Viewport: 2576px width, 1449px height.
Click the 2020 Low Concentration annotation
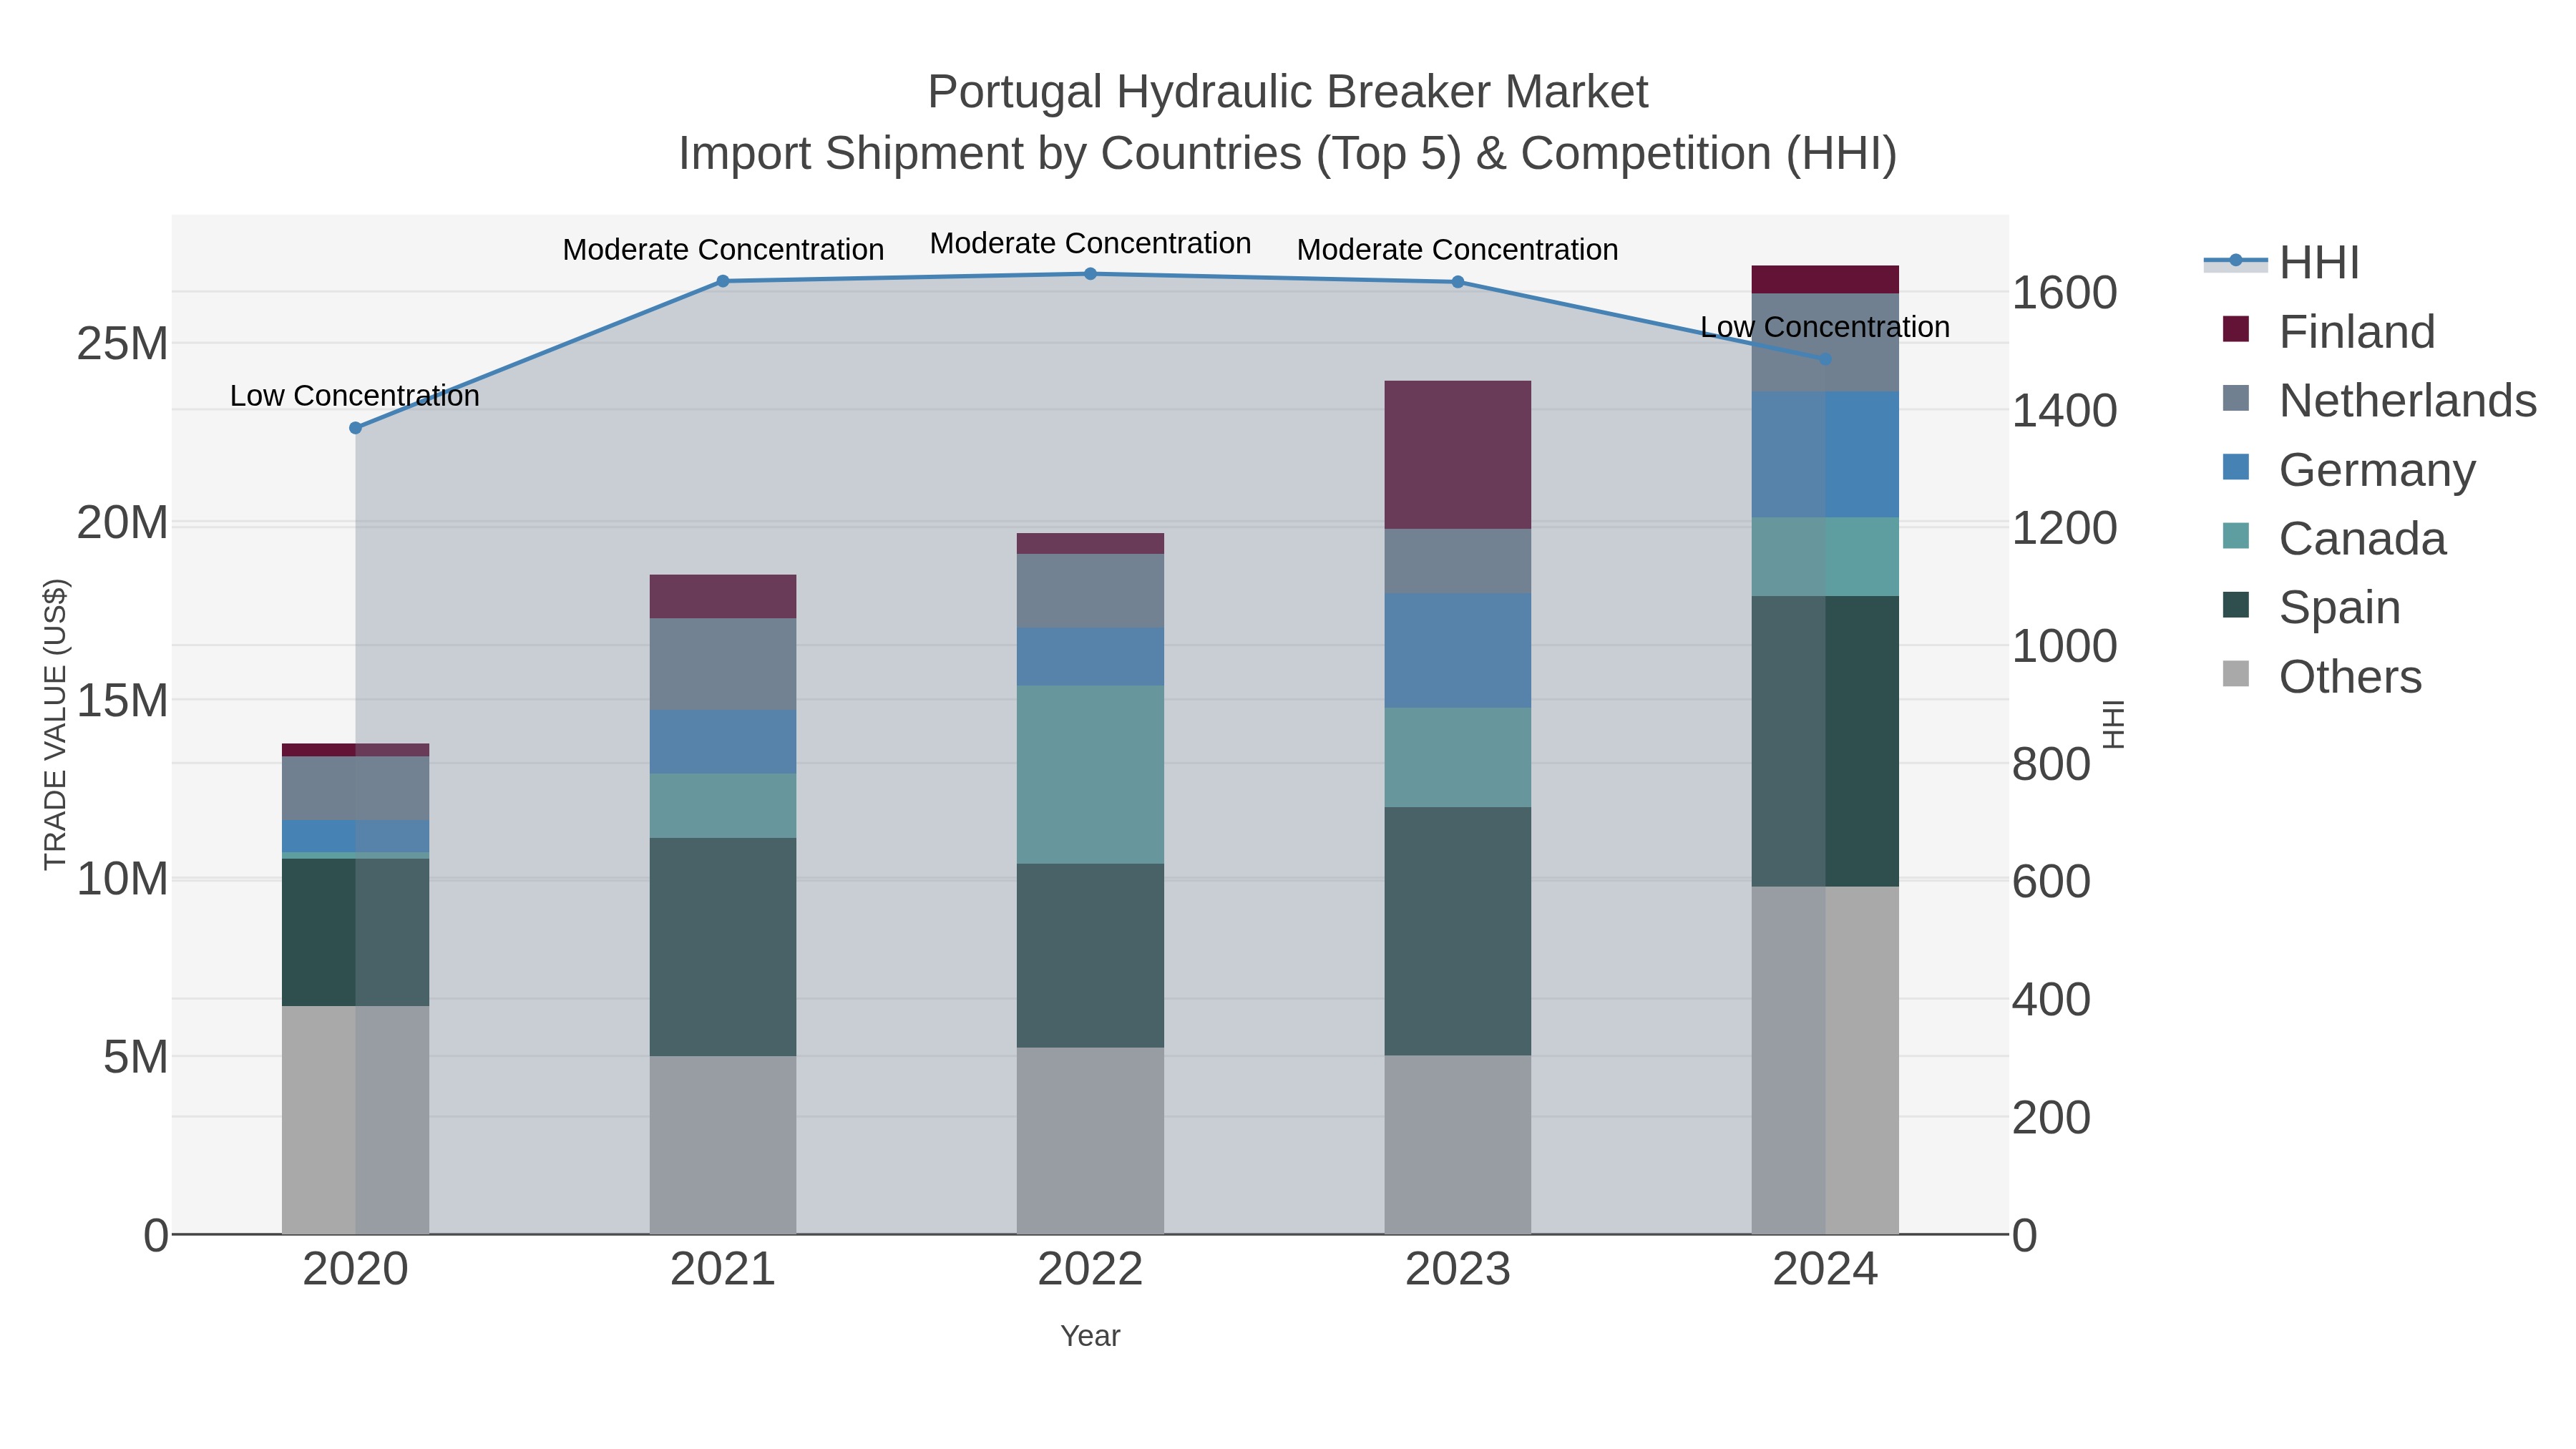[x=355, y=396]
